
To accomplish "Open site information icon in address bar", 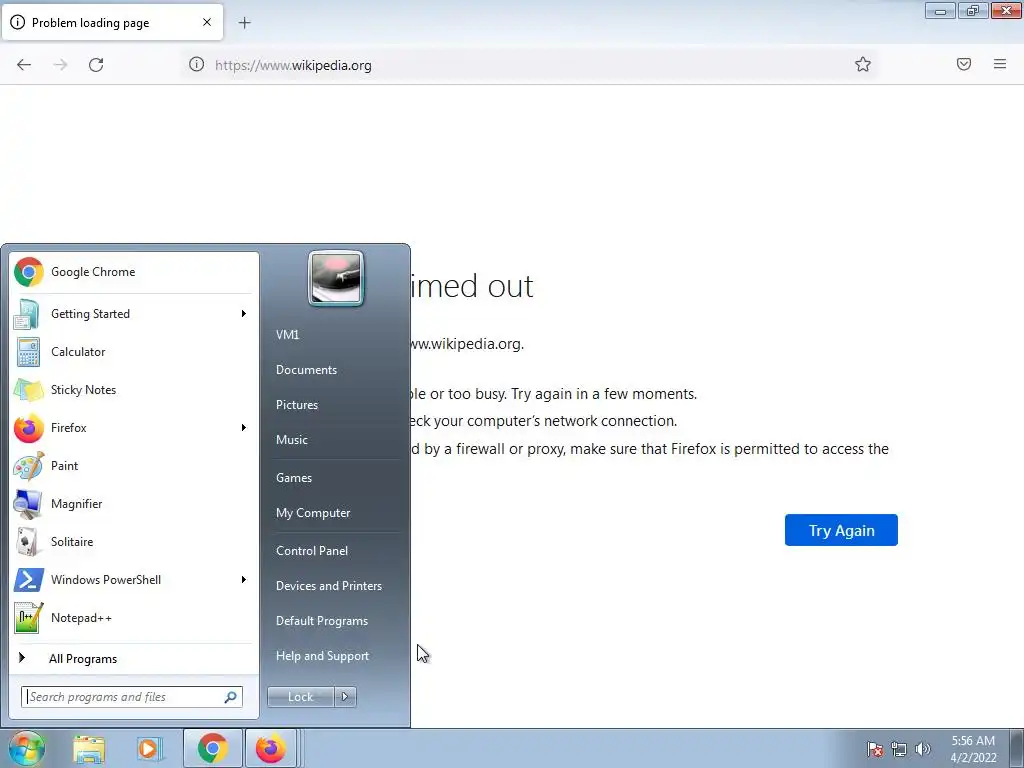I will [197, 64].
